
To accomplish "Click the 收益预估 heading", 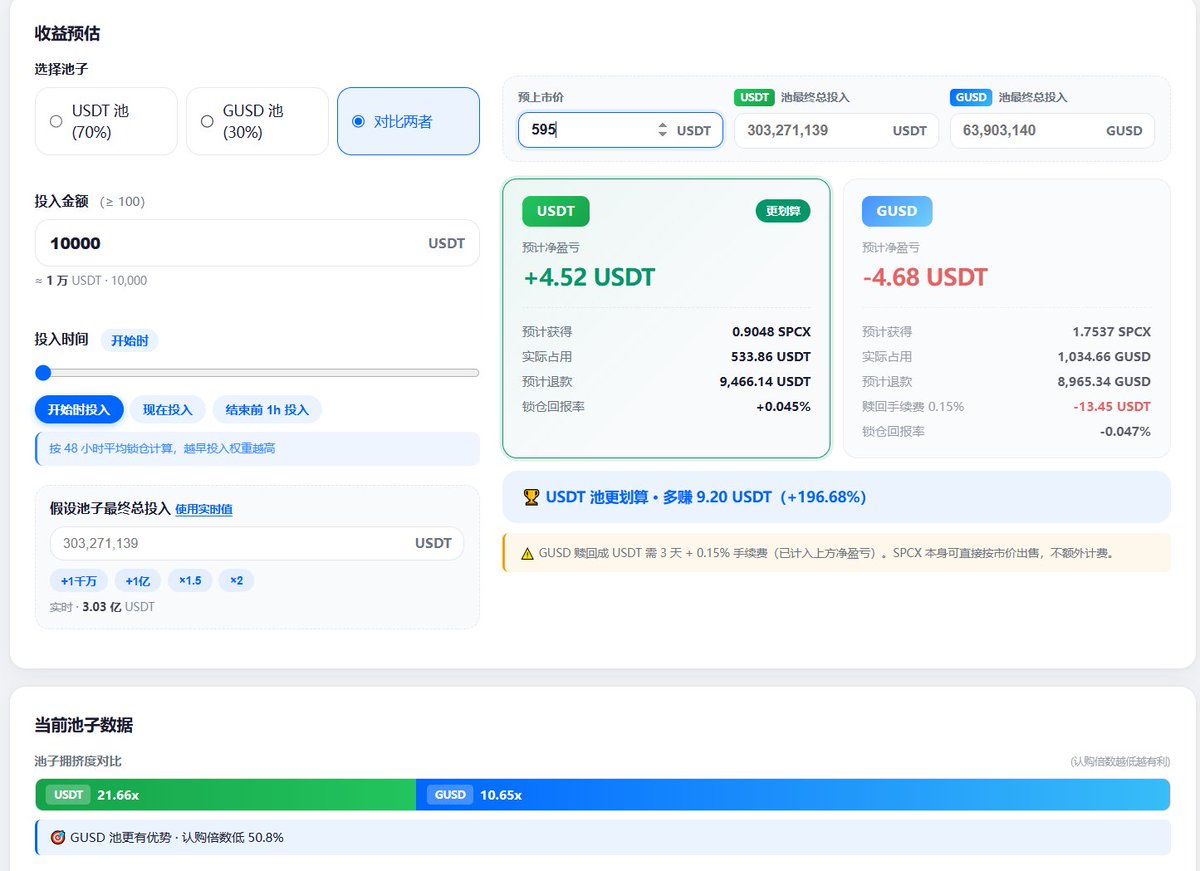I will 67,34.
